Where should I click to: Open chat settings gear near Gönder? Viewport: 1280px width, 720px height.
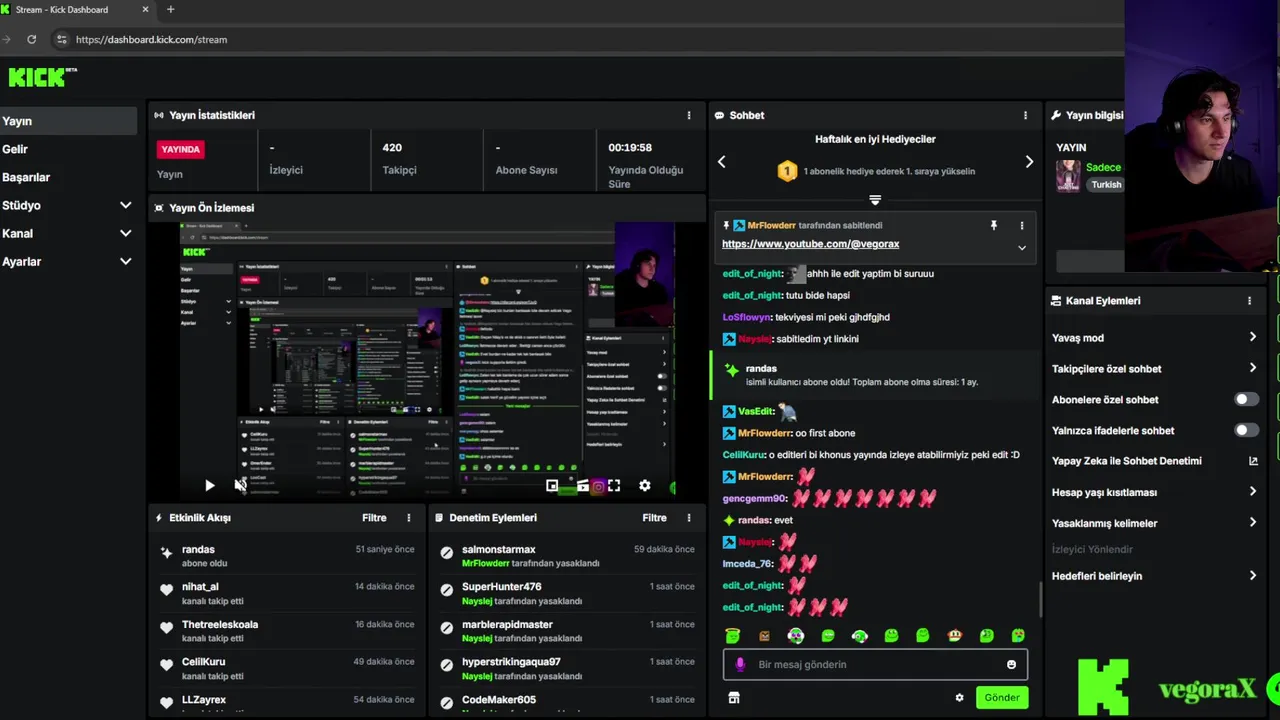tap(959, 698)
